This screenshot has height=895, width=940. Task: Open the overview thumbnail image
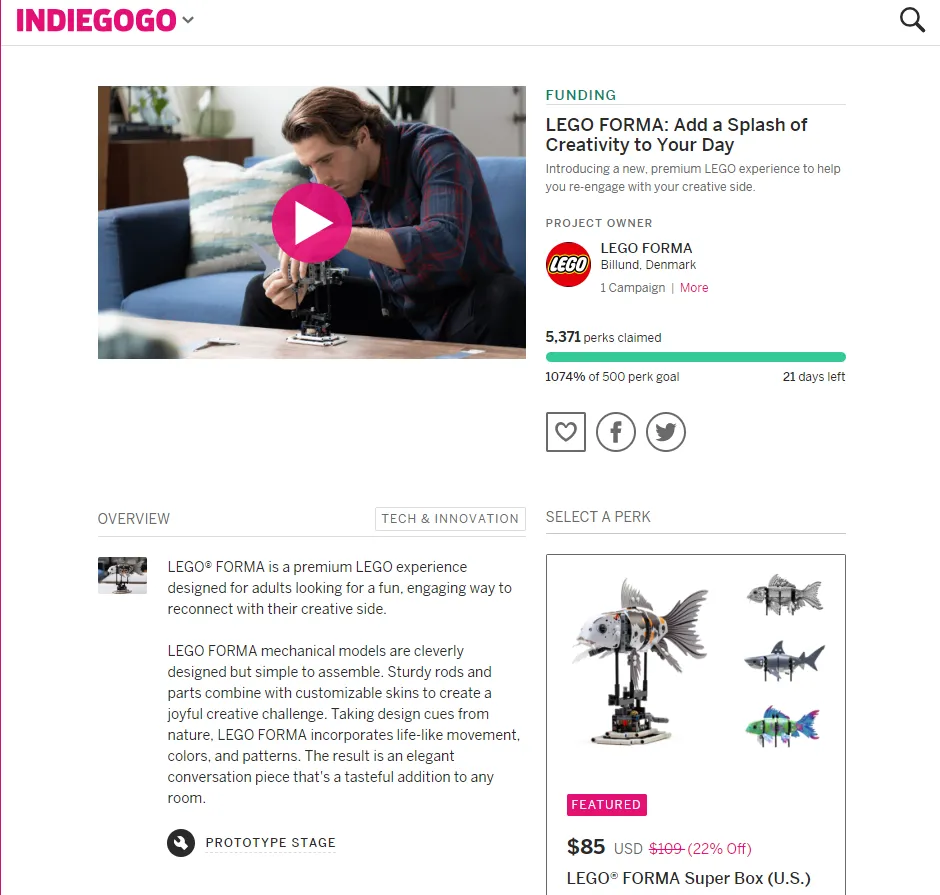[x=122, y=575]
